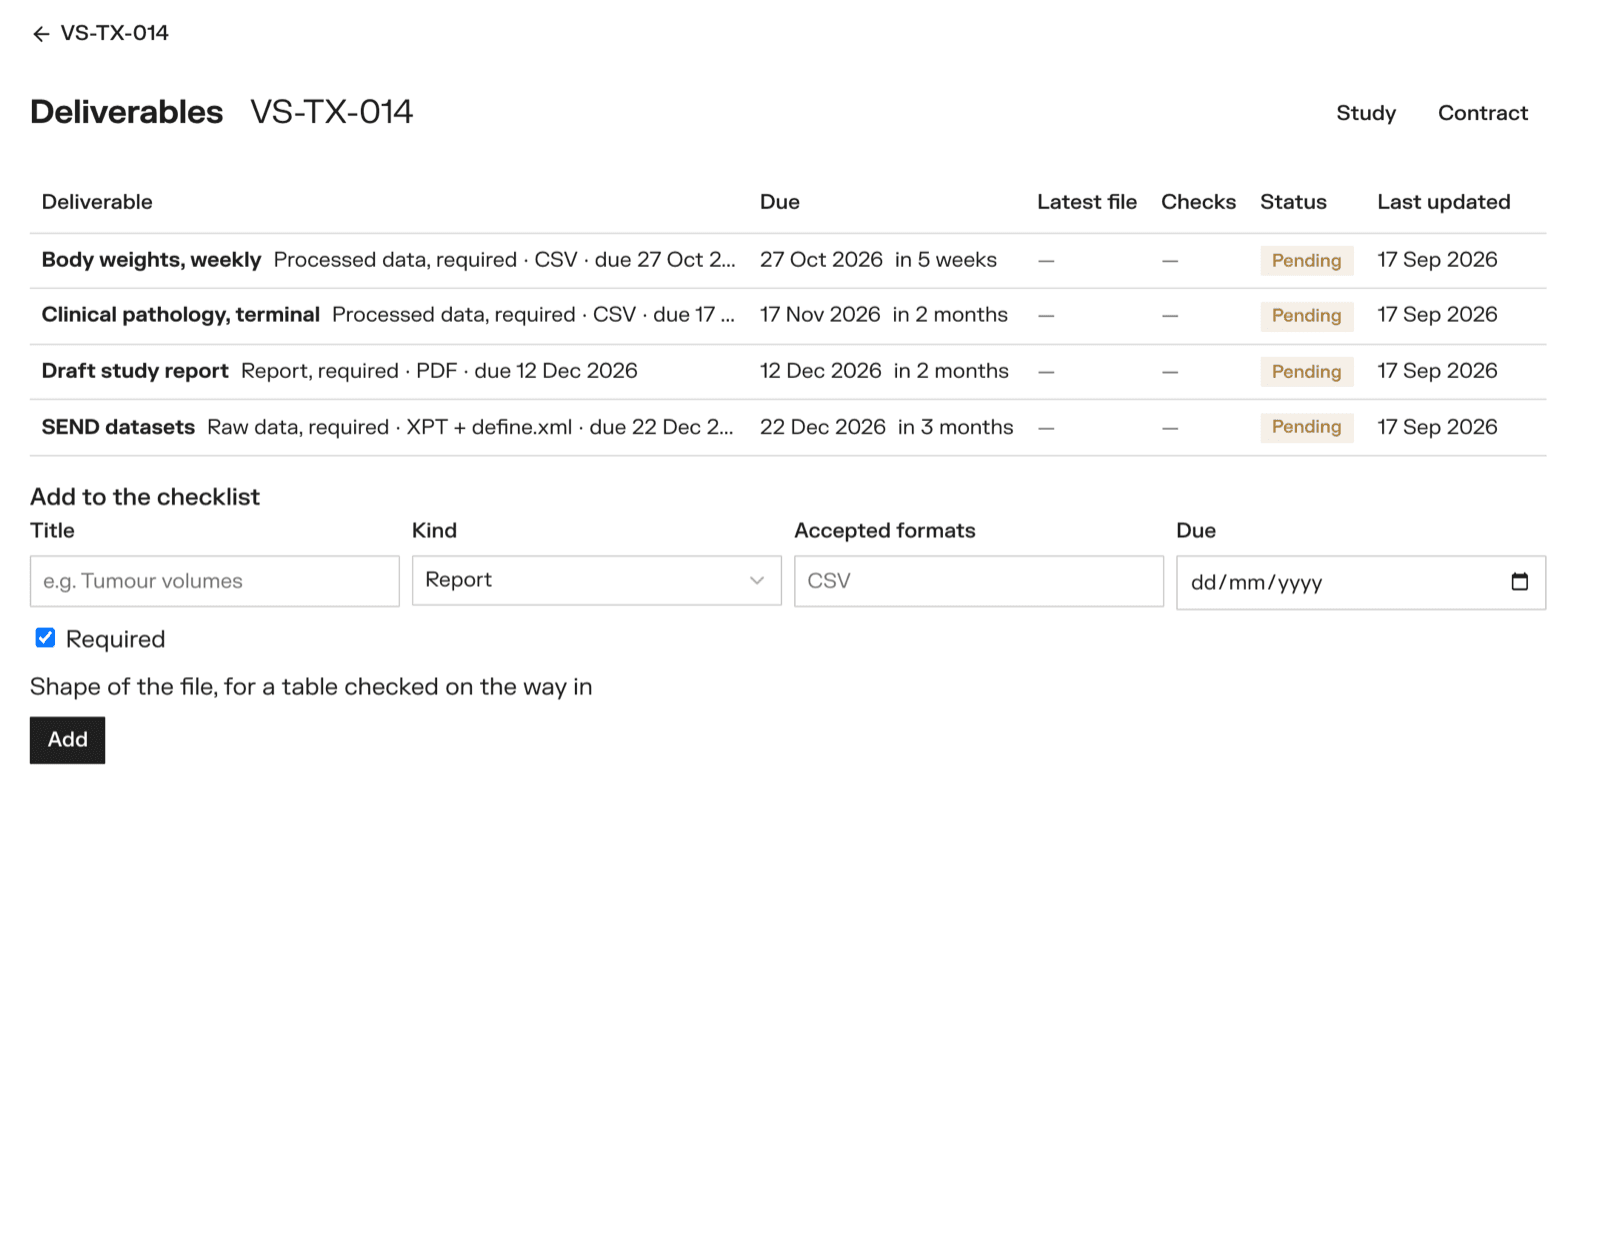Click the Status column header
This screenshot has height=1244, width=1600.
(x=1293, y=202)
